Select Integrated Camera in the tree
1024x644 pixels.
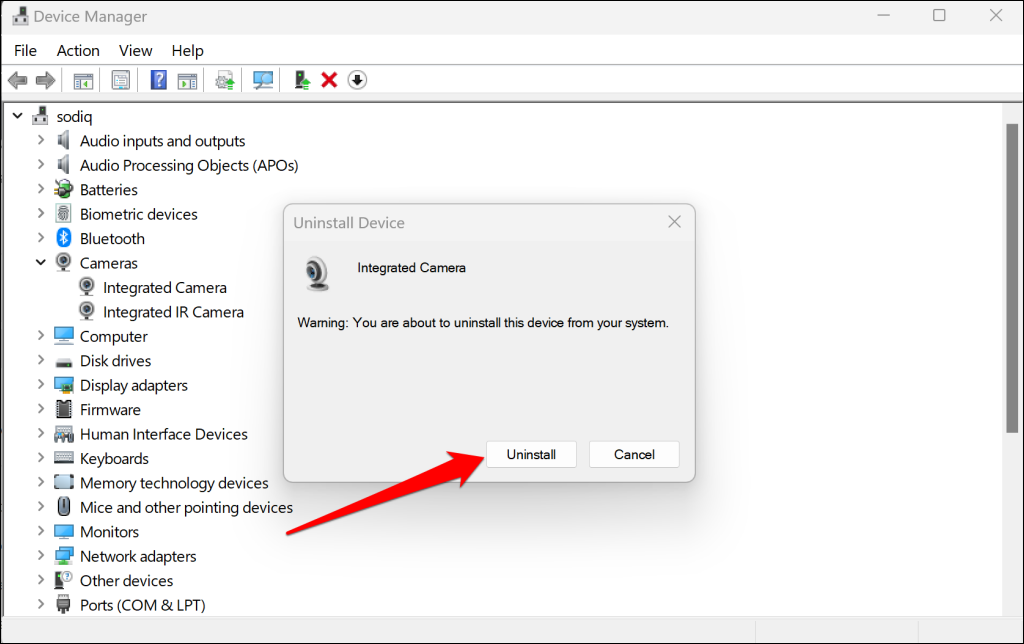[165, 287]
